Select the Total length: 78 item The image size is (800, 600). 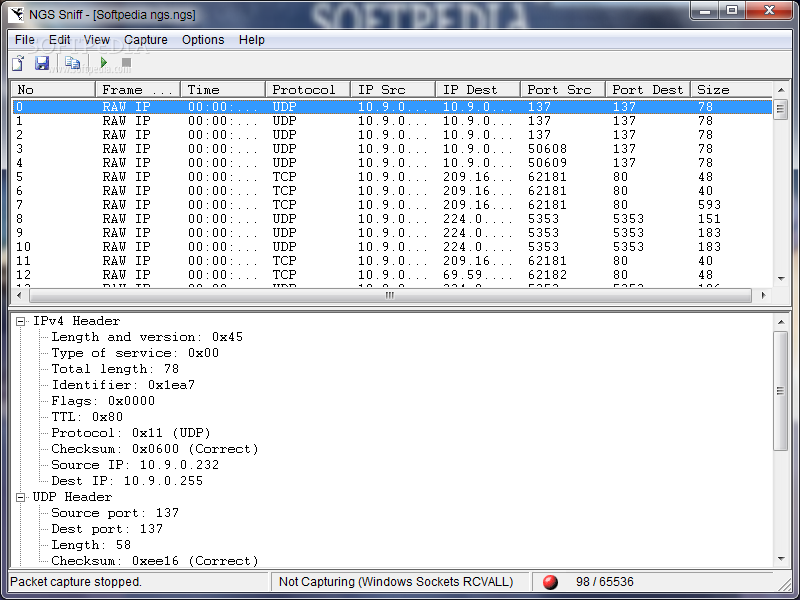115,369
